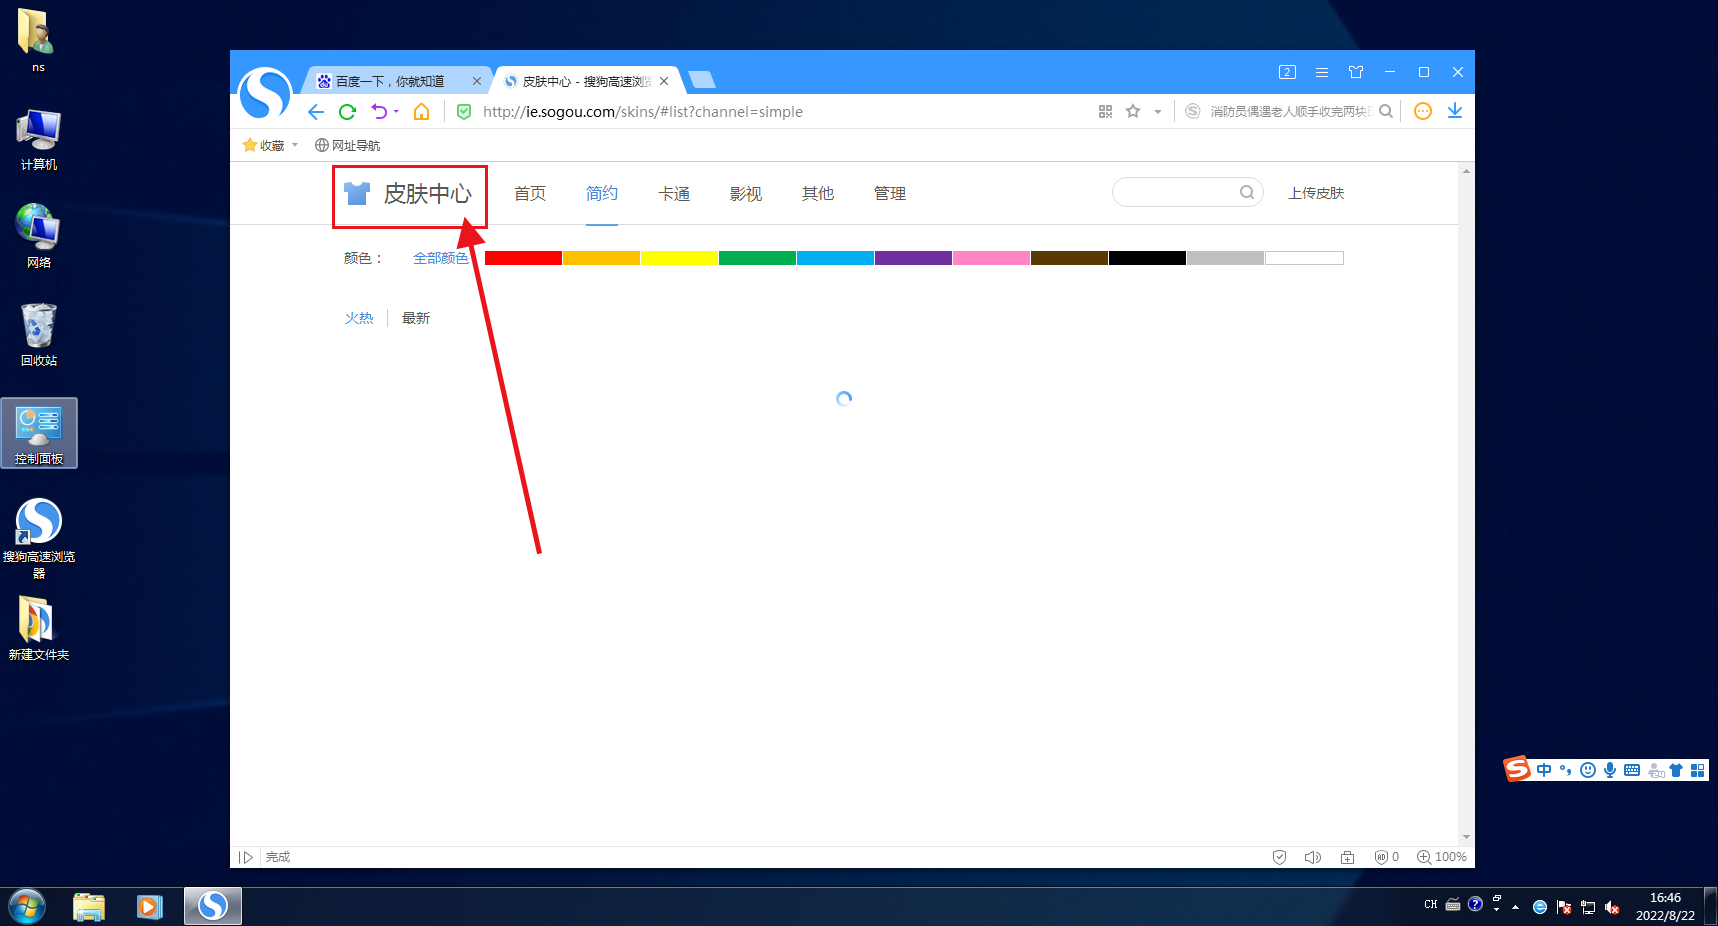Image resolution: width=1718 pixels, height=926 pixels.
Task: Pick the gray color swatch
Action: tap(1225, 258)
